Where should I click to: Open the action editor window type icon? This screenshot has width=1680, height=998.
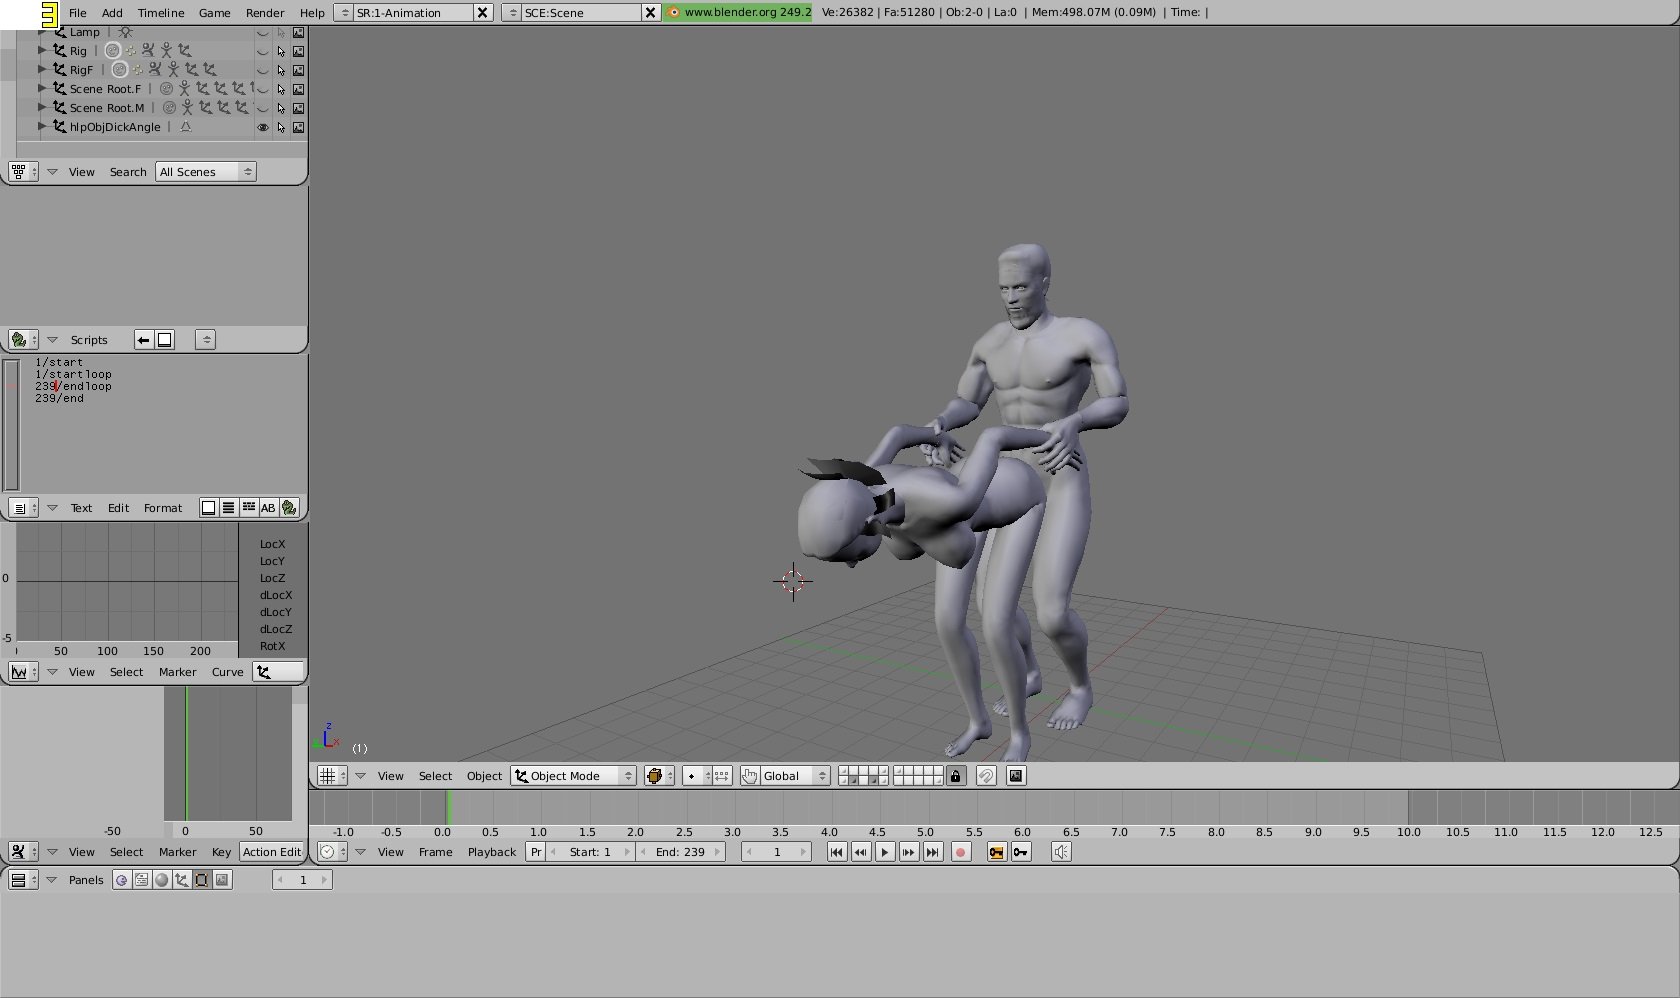[23, 852]
